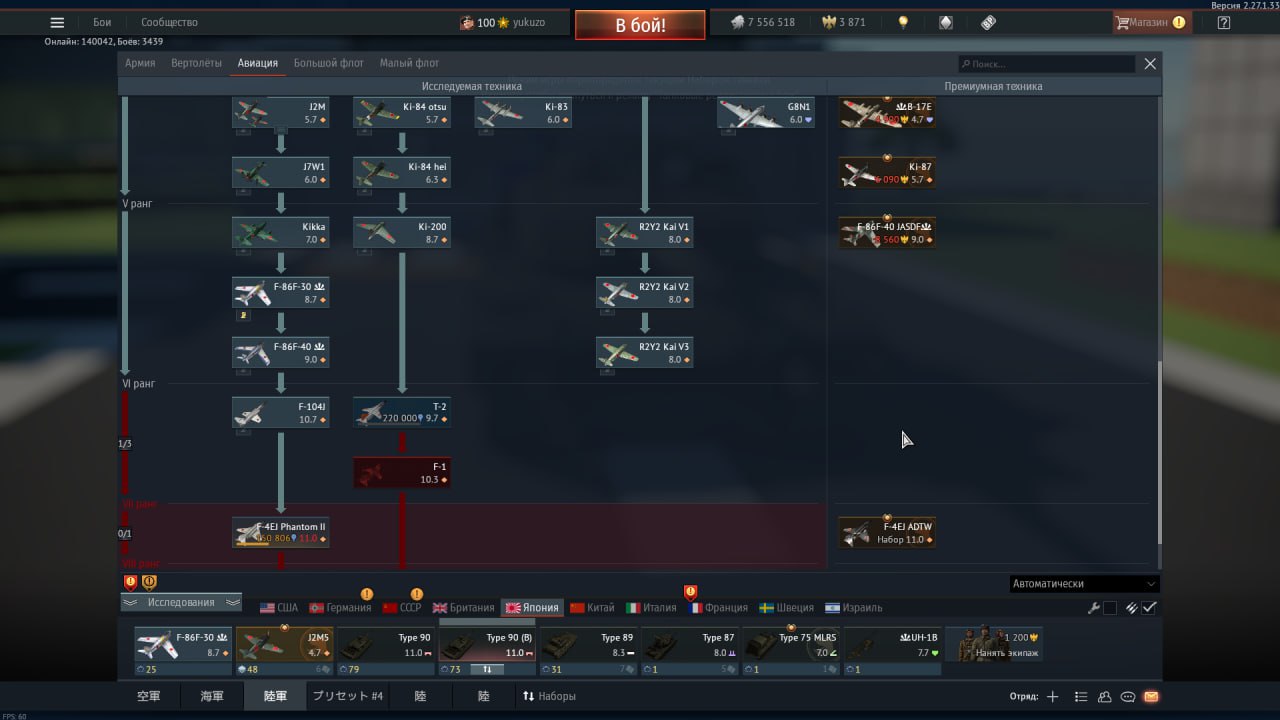Open the help question mark icon
Image resolution: width=1280 pixels, height=720 pixels.
tap(1224, 22)
